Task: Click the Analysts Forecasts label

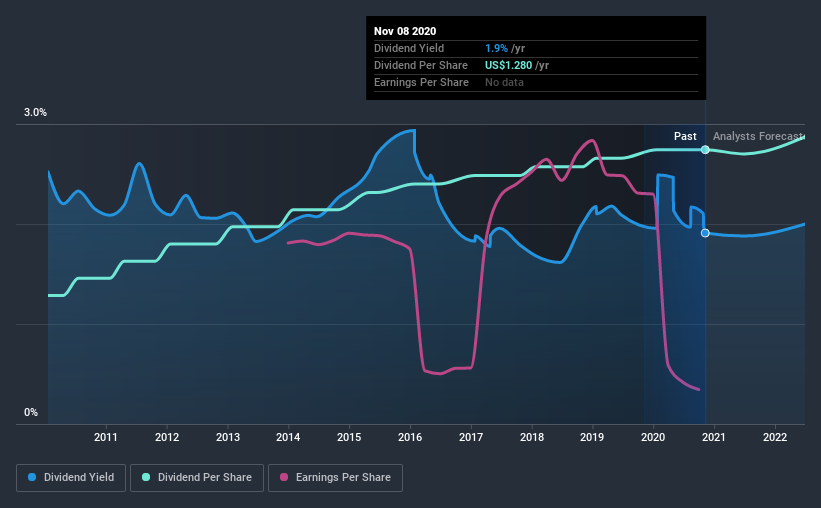Action: 758,136
